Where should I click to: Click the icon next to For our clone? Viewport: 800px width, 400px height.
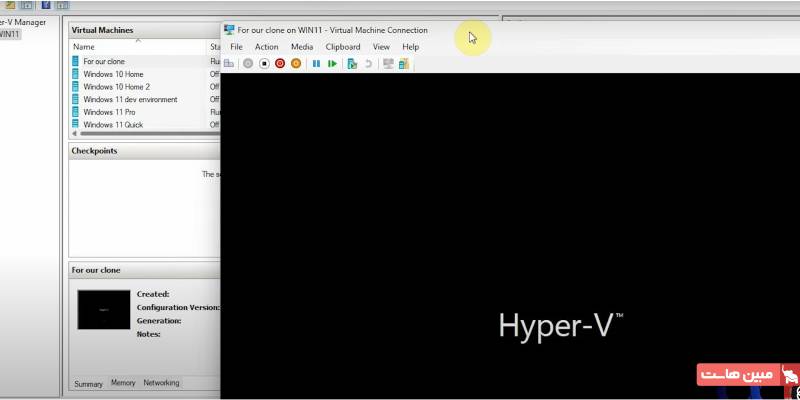[76, 61]
